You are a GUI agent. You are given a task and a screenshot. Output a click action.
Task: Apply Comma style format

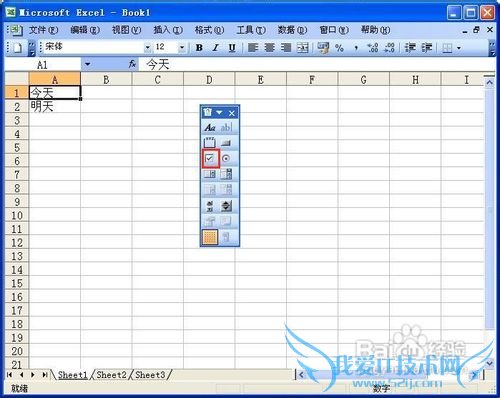click(356, 49)
